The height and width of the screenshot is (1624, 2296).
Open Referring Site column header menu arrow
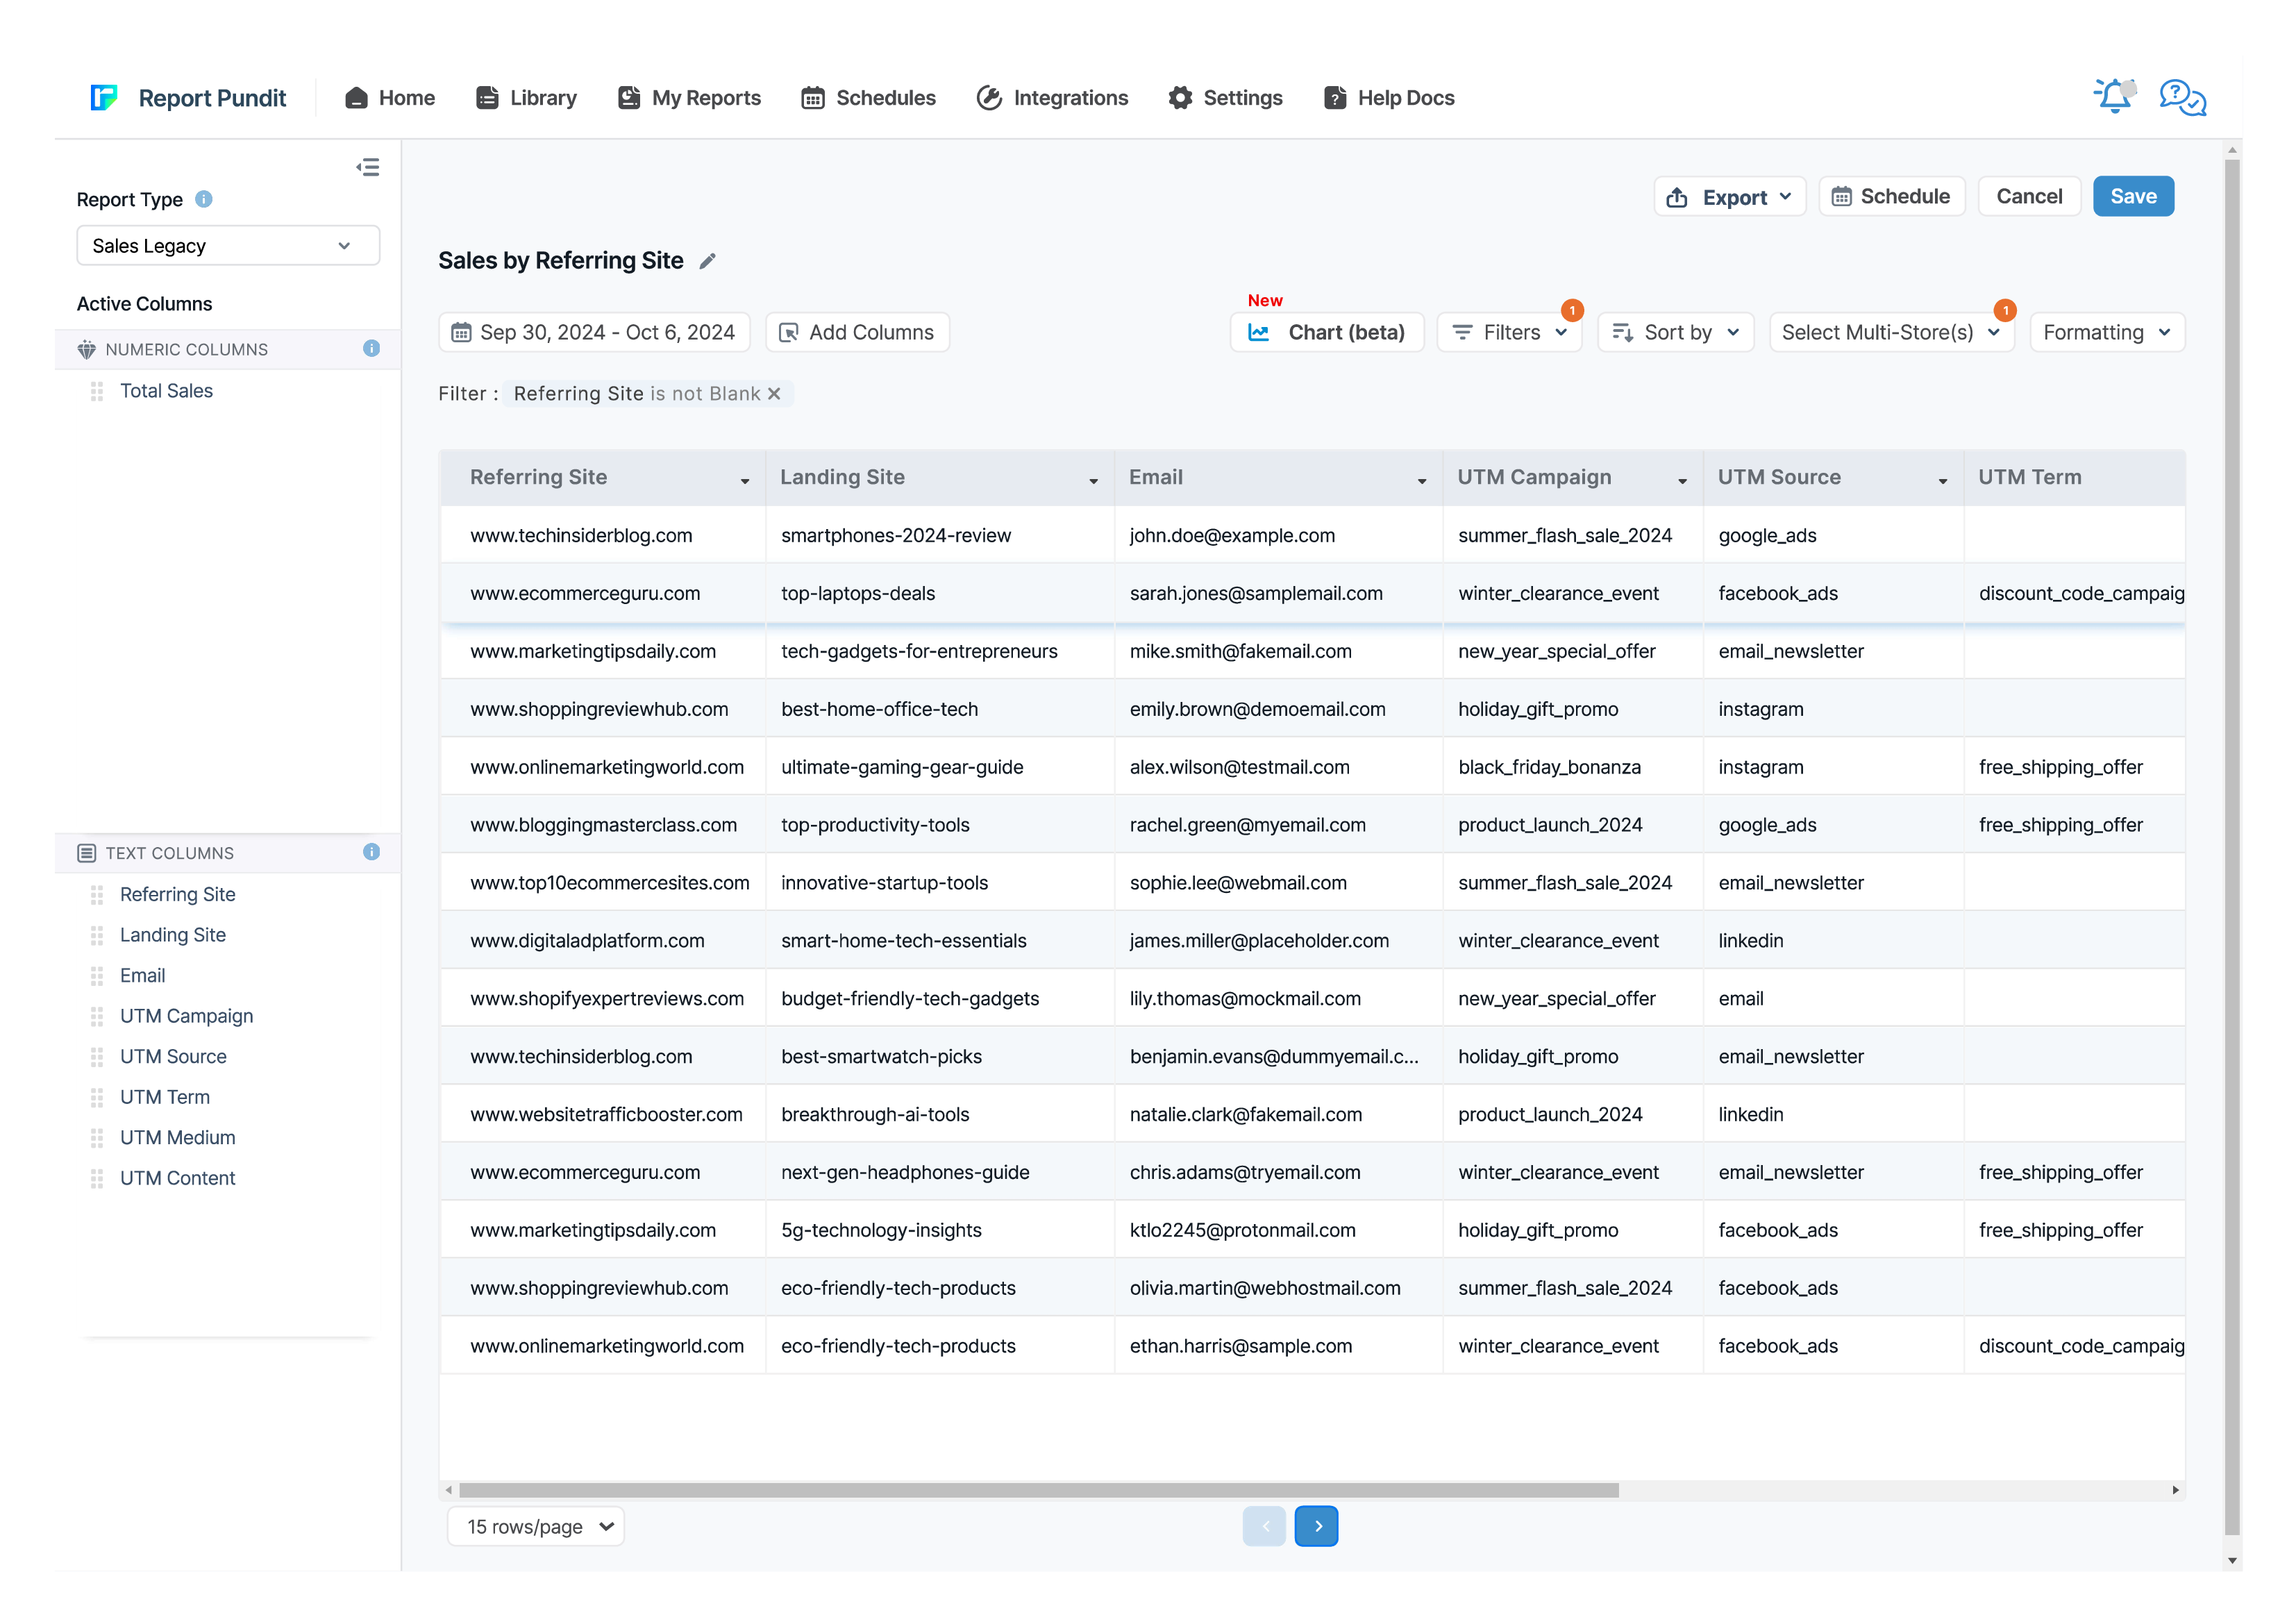coord(745,482)
